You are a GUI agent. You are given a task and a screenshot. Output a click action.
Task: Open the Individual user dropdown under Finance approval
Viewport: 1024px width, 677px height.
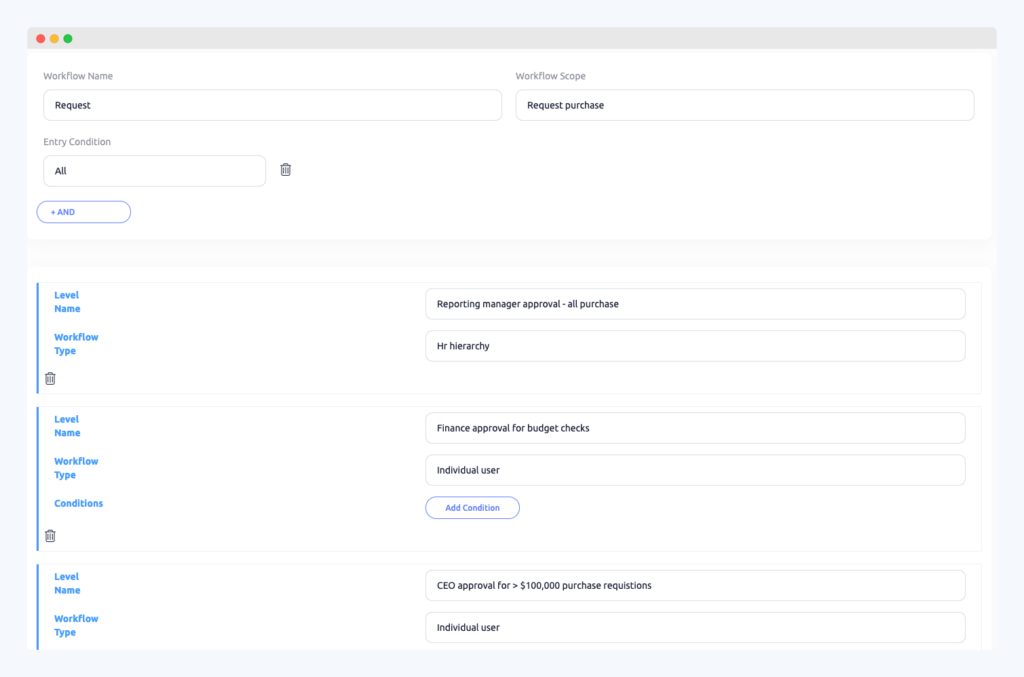[695, 470]
